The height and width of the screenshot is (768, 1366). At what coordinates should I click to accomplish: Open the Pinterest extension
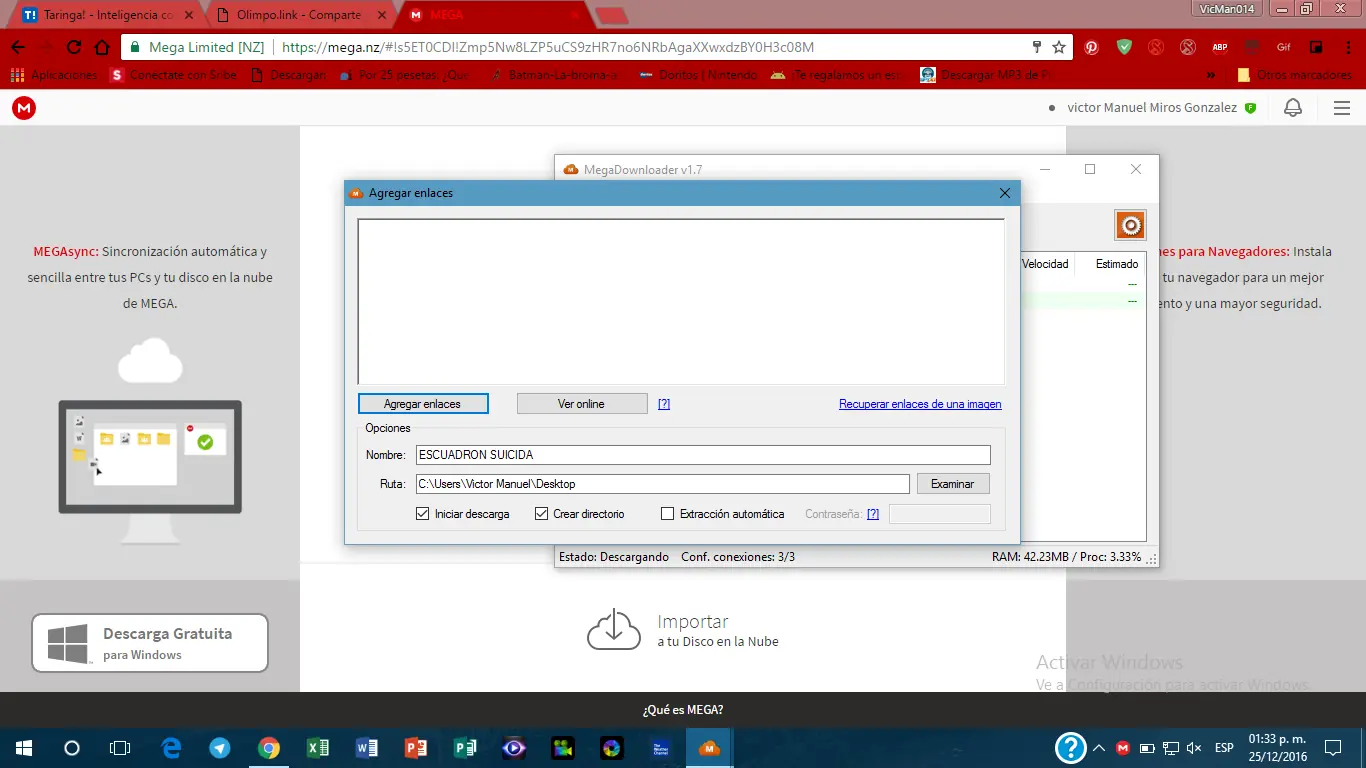coord(1092,47)
